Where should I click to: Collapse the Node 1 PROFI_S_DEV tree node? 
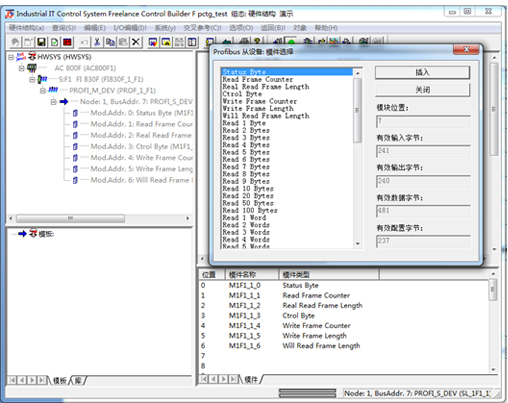tap(53, 102)
